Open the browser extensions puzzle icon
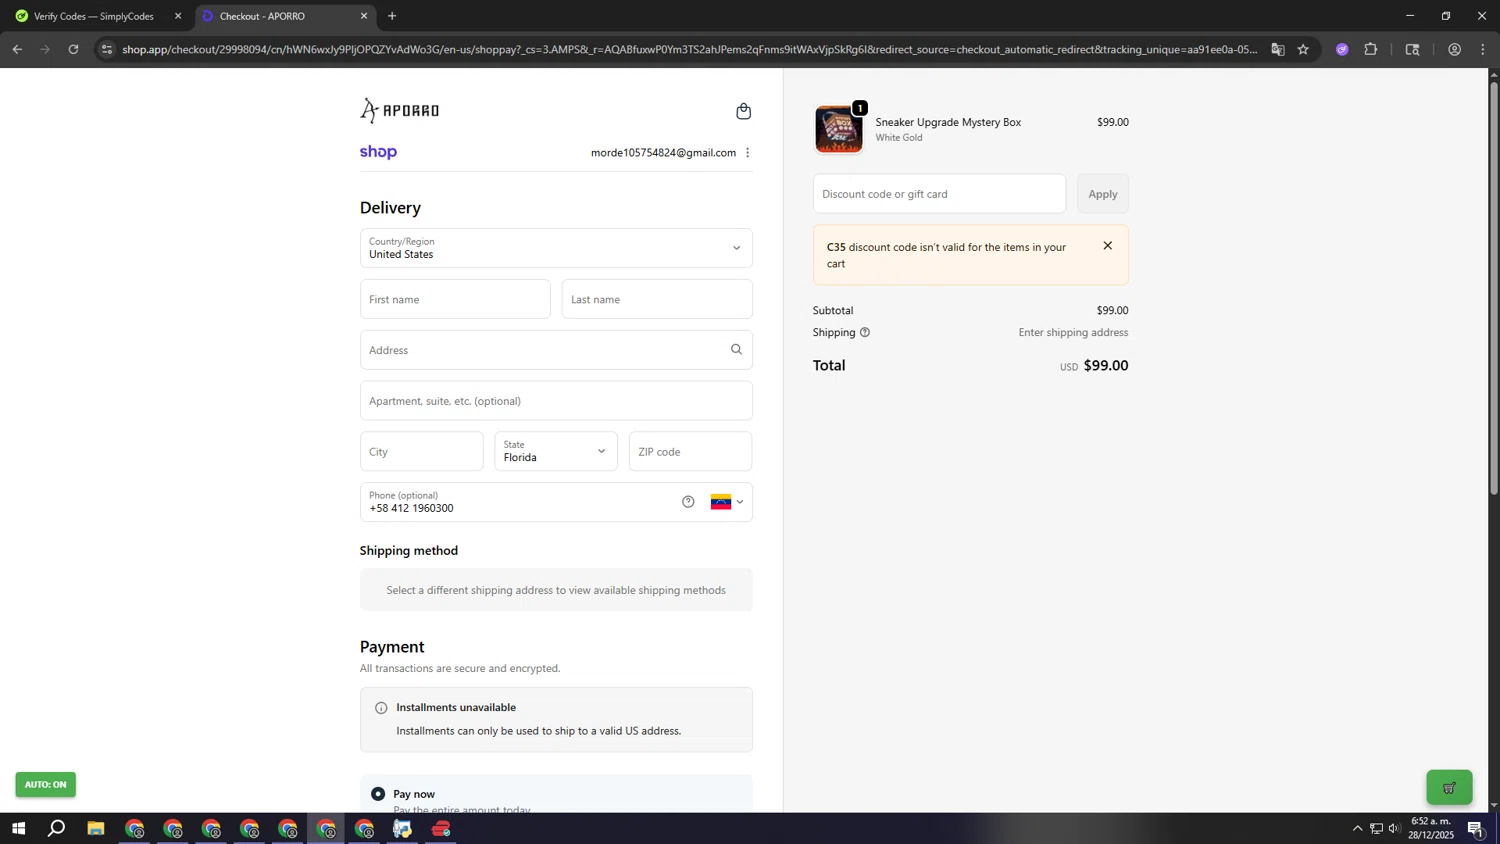1500x844 pixels. click(x=1371, y=49)
